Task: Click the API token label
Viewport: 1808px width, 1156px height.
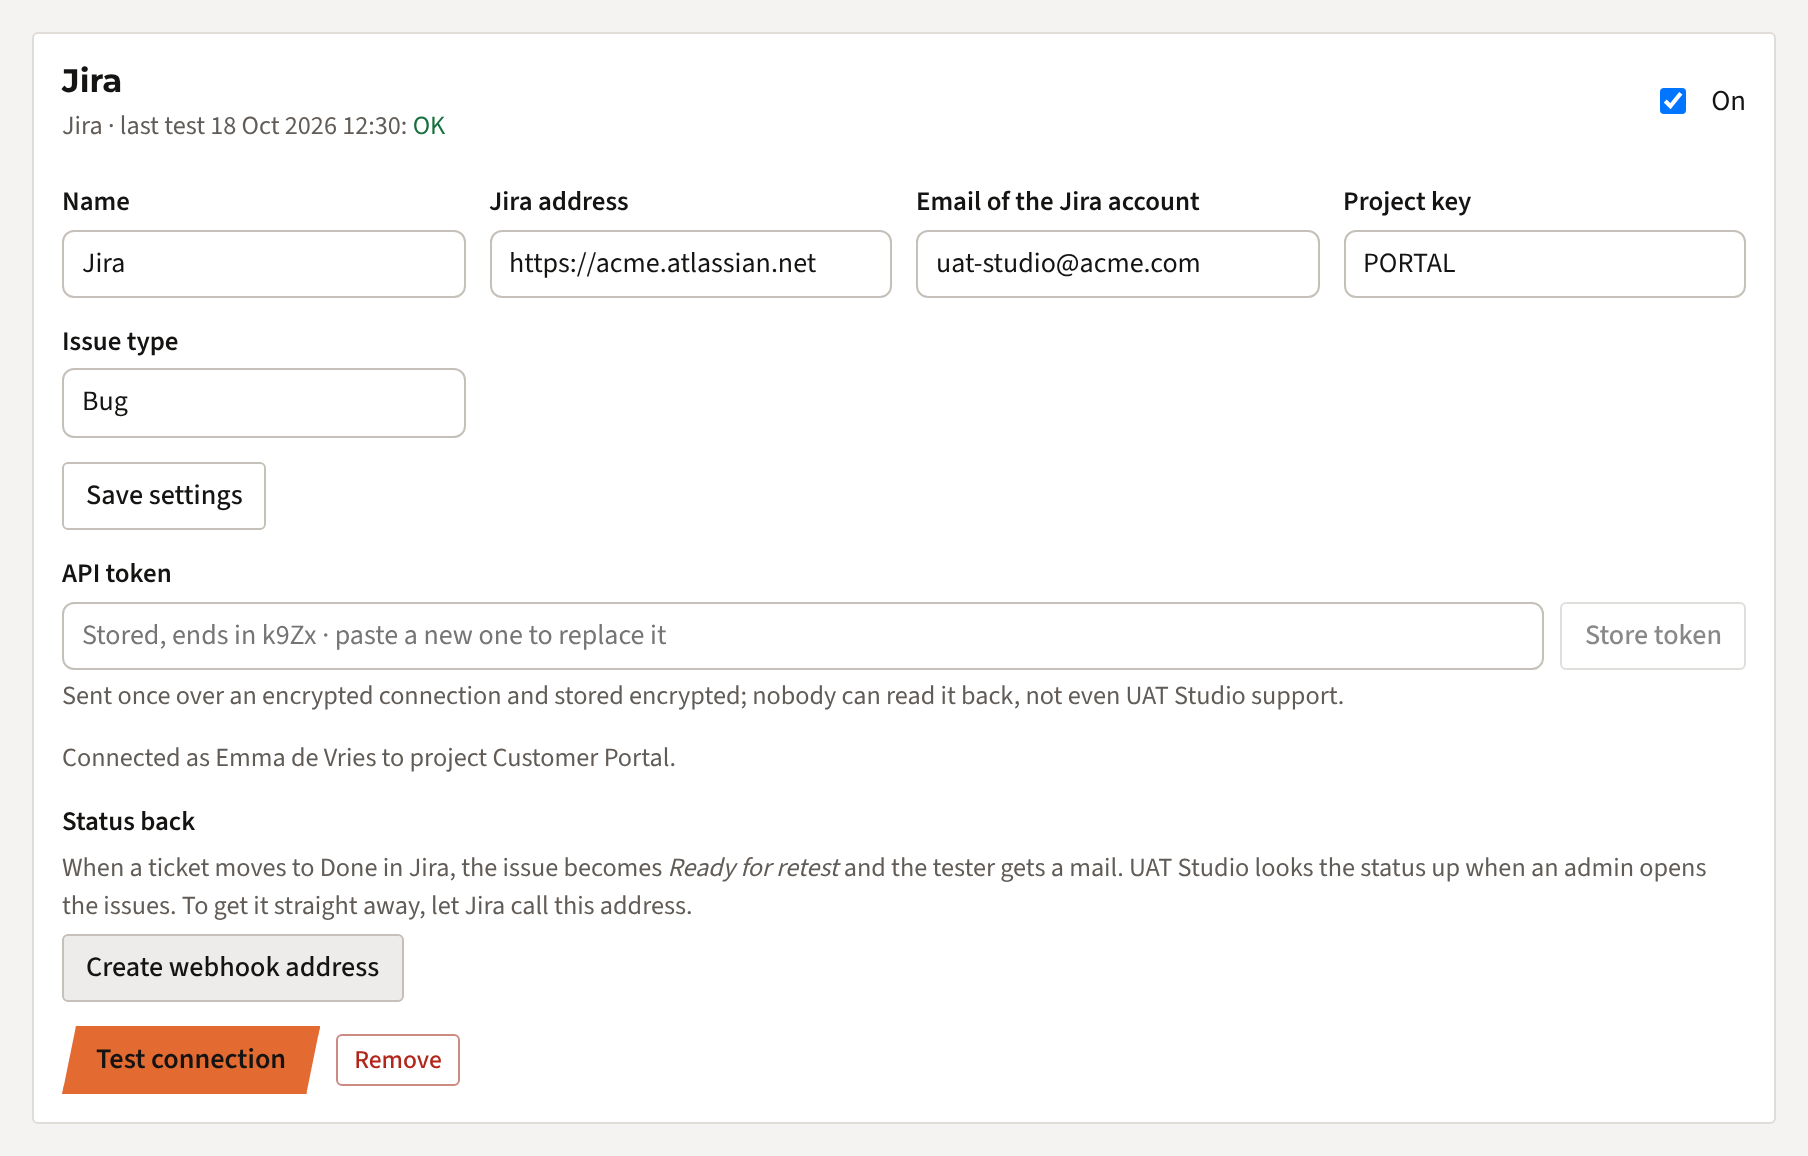Action: click(117, 574)
